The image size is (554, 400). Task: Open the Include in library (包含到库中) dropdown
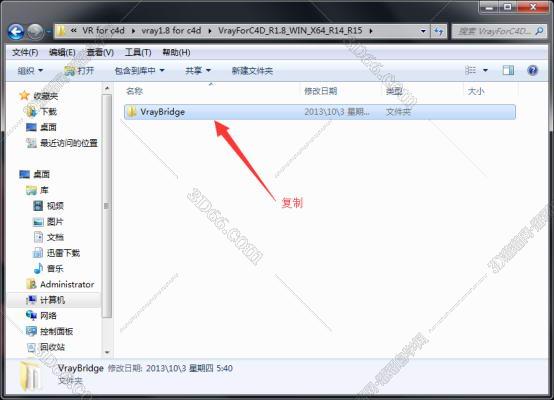[x=139, y=71]
